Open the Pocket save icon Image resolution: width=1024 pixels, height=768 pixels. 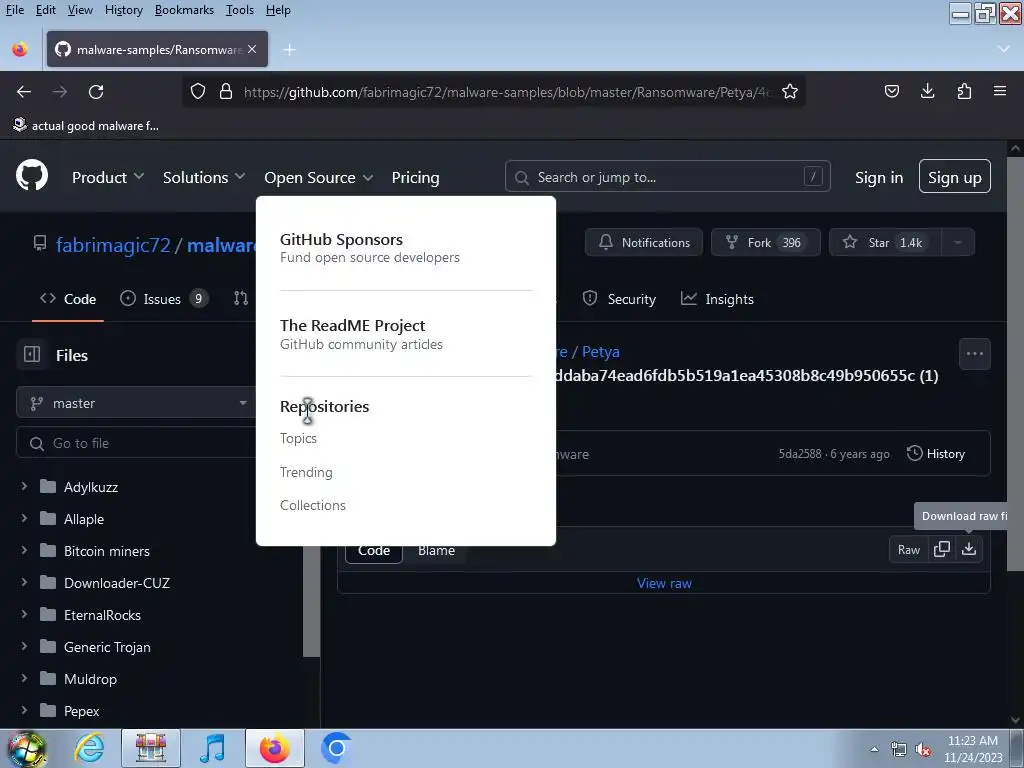[x=891, y=91]
